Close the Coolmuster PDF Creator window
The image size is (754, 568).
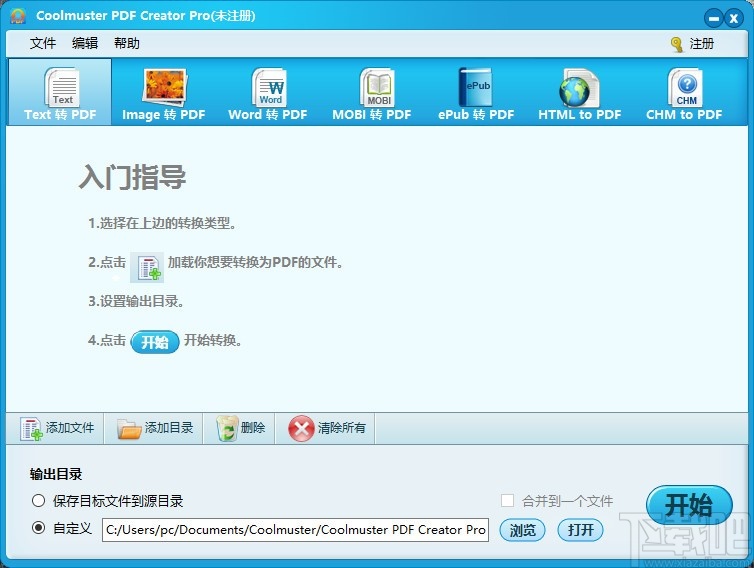click(734, 19)
